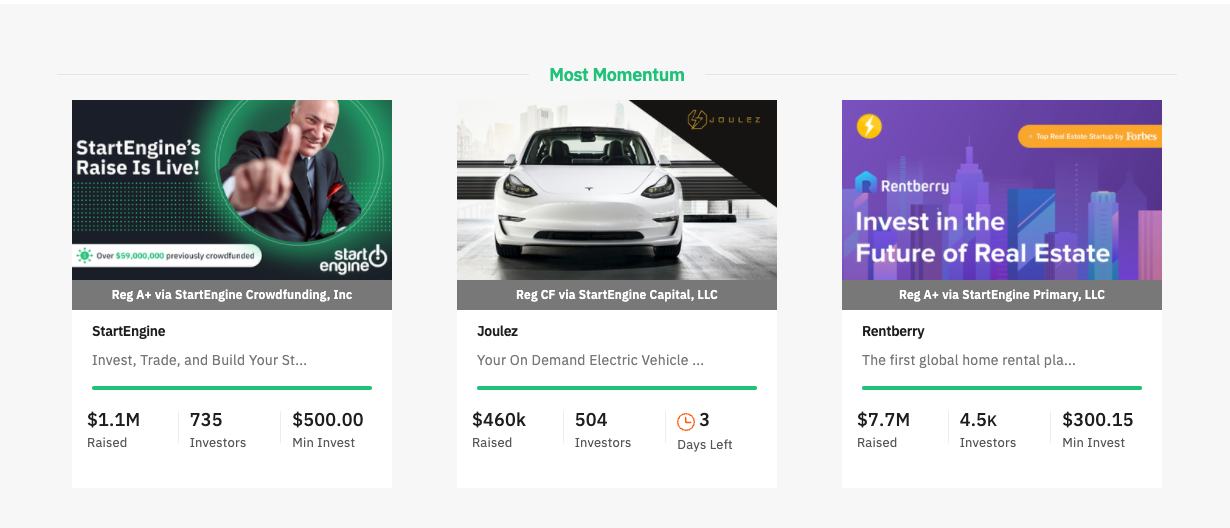This screenshot has height=528, width=1230.
Task: Click the Rentberry green funding progress bar
Action: [1002, 388]
